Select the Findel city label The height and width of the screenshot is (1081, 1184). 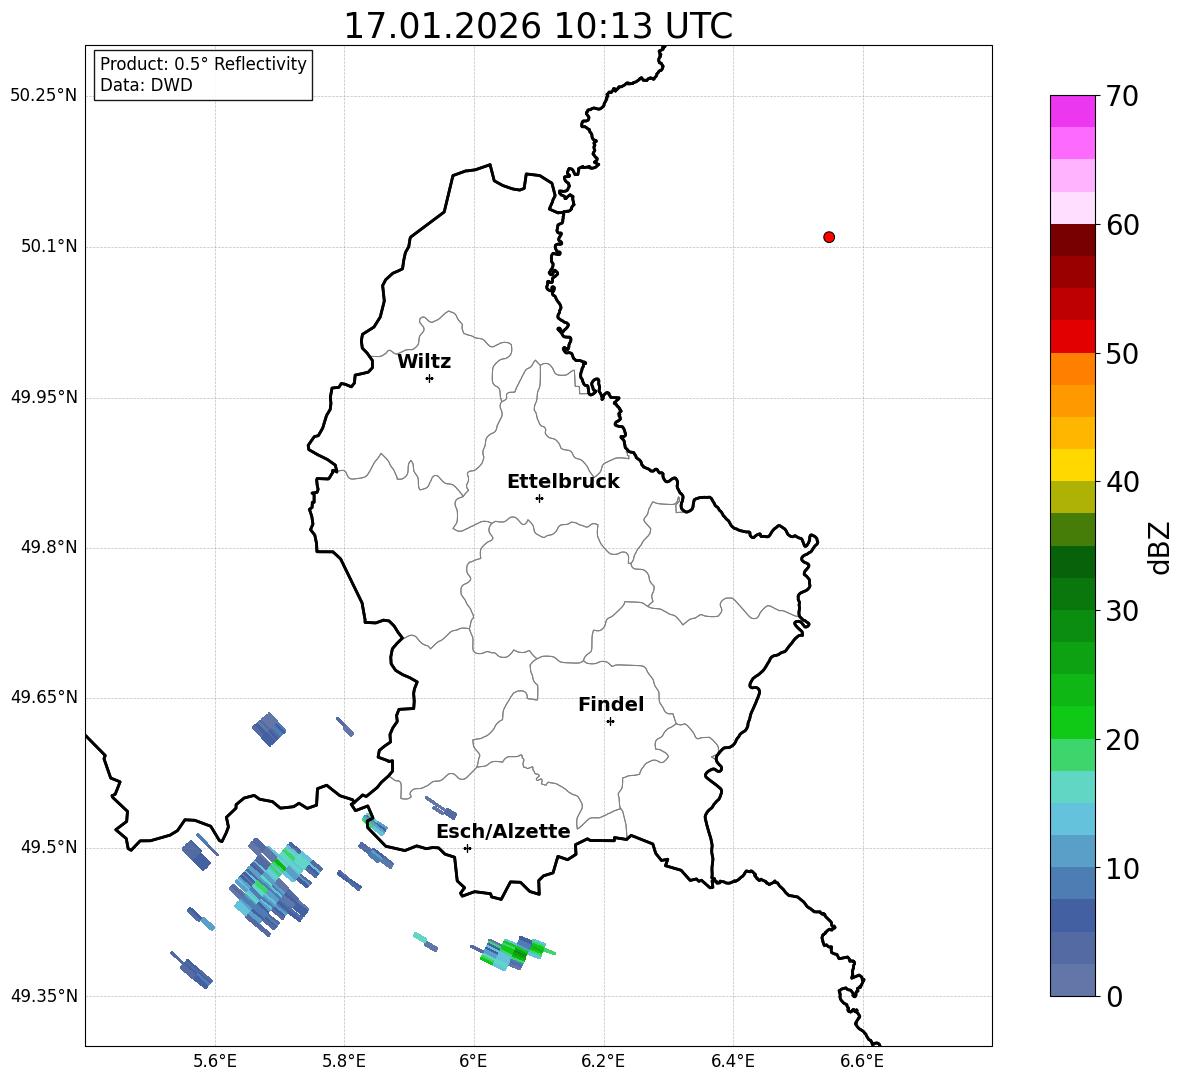[611, 704]
